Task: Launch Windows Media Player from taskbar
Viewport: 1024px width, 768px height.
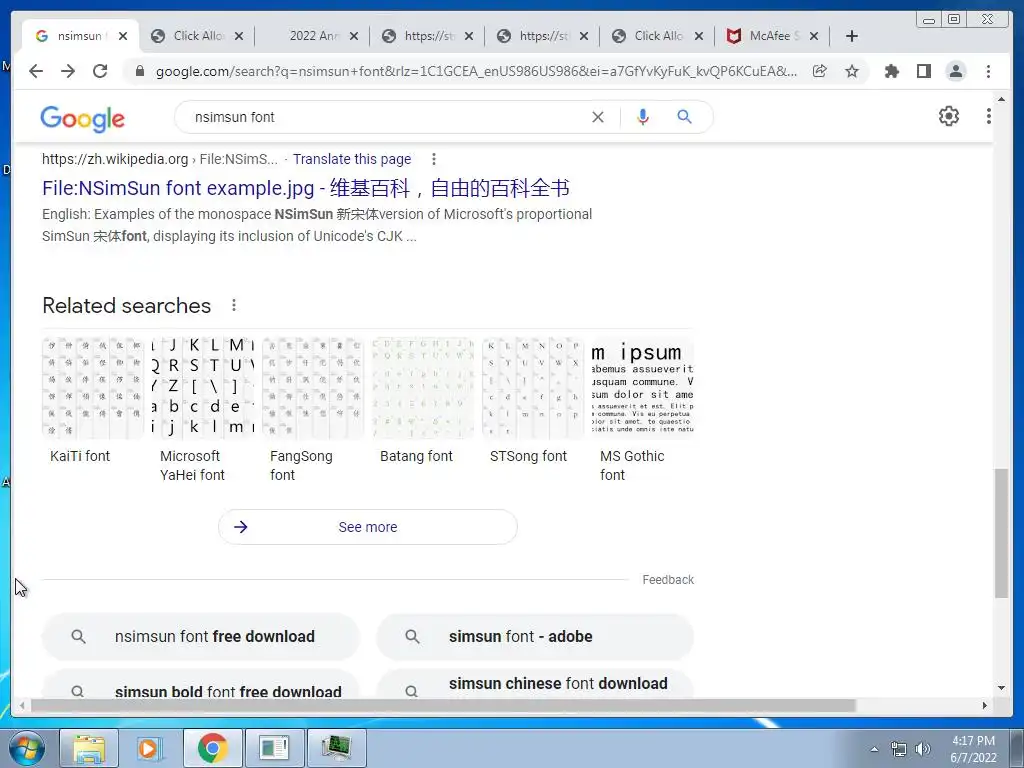Action: pos(150,748)
